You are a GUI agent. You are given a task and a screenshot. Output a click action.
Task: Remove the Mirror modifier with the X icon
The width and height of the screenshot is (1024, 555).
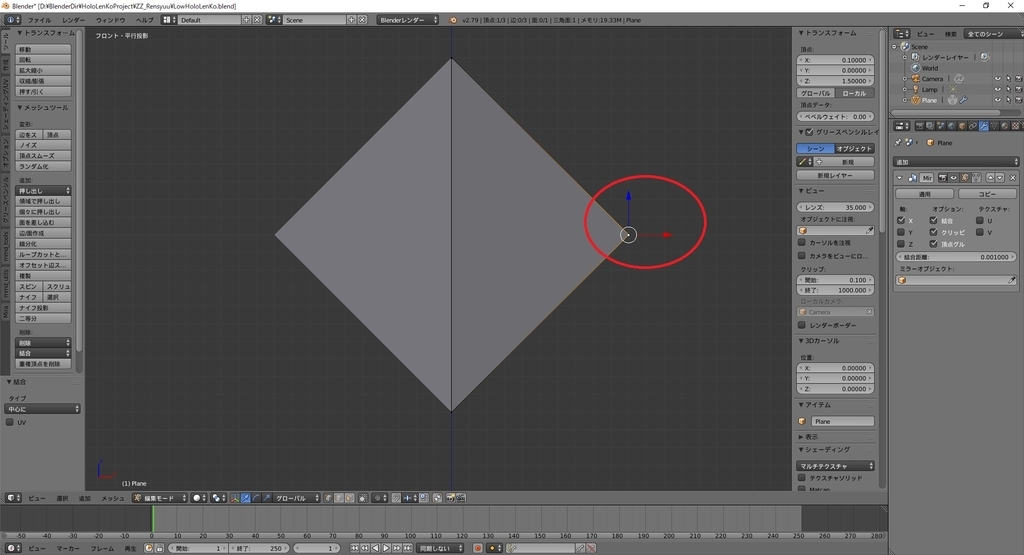coord(1013,178)
